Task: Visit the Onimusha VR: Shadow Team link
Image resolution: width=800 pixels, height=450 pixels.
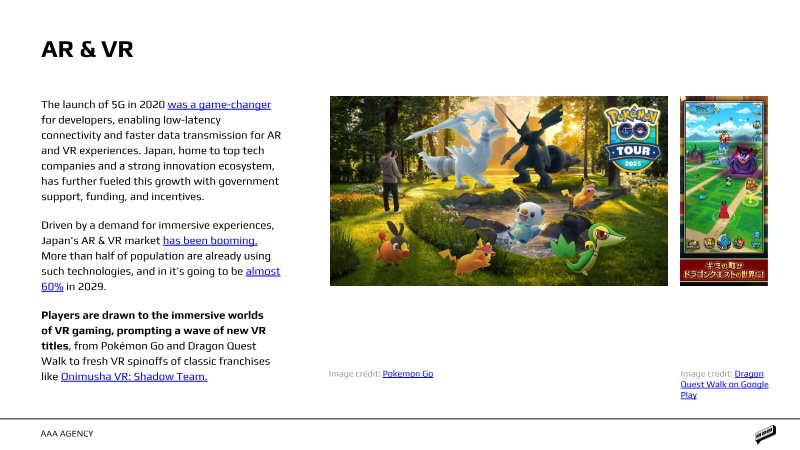Action: click(134, 377)
